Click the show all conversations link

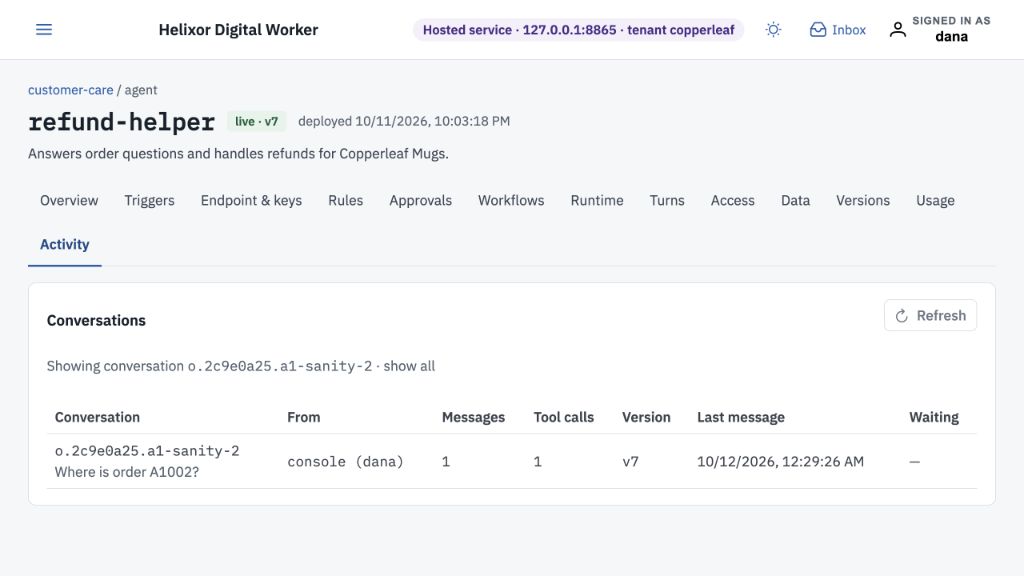409,366
